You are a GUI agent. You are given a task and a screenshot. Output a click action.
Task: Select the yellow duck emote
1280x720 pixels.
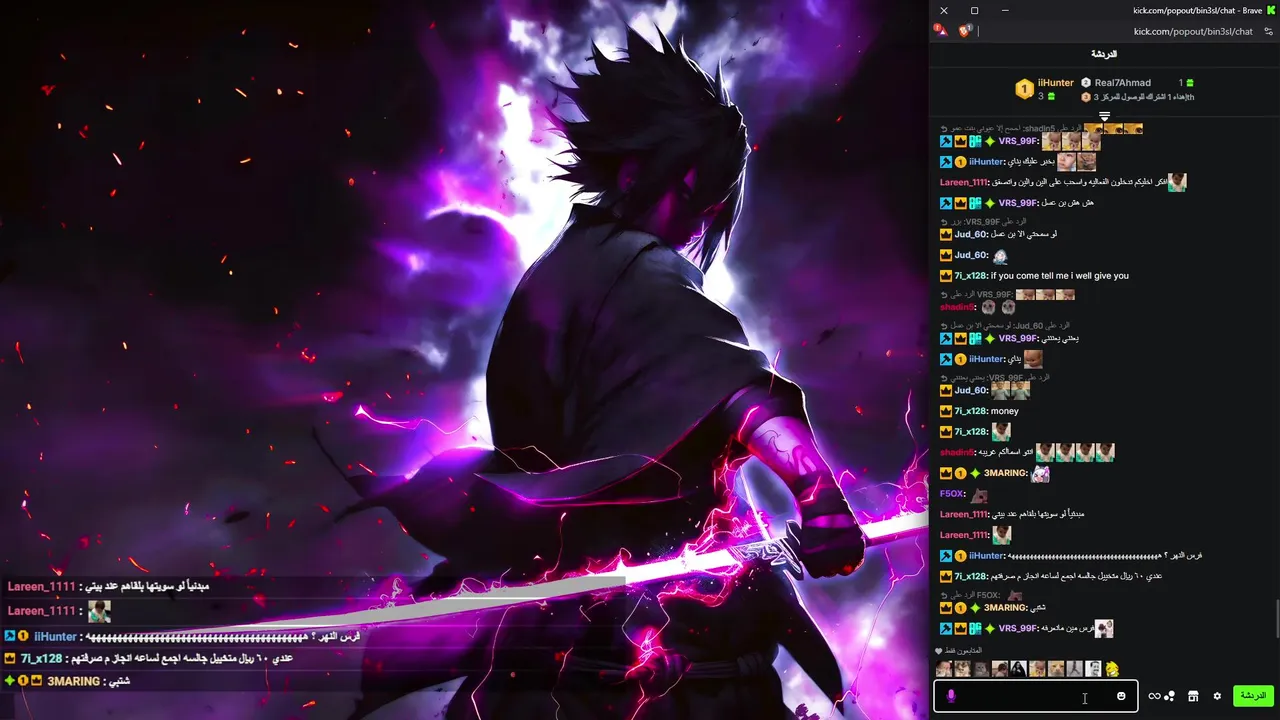click(x=1112, y=669)
